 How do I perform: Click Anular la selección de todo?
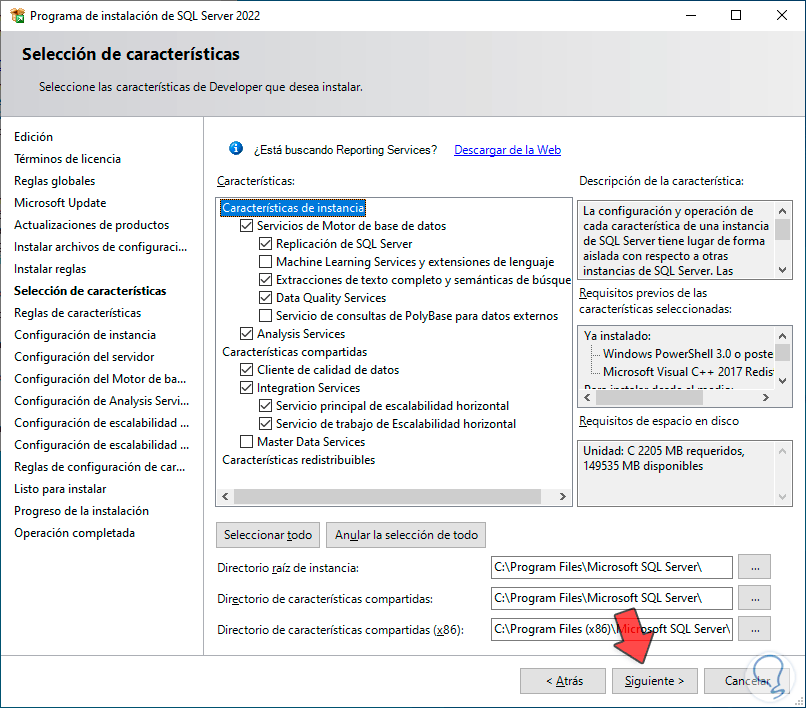pyautogui.click(x=406, y=535)
